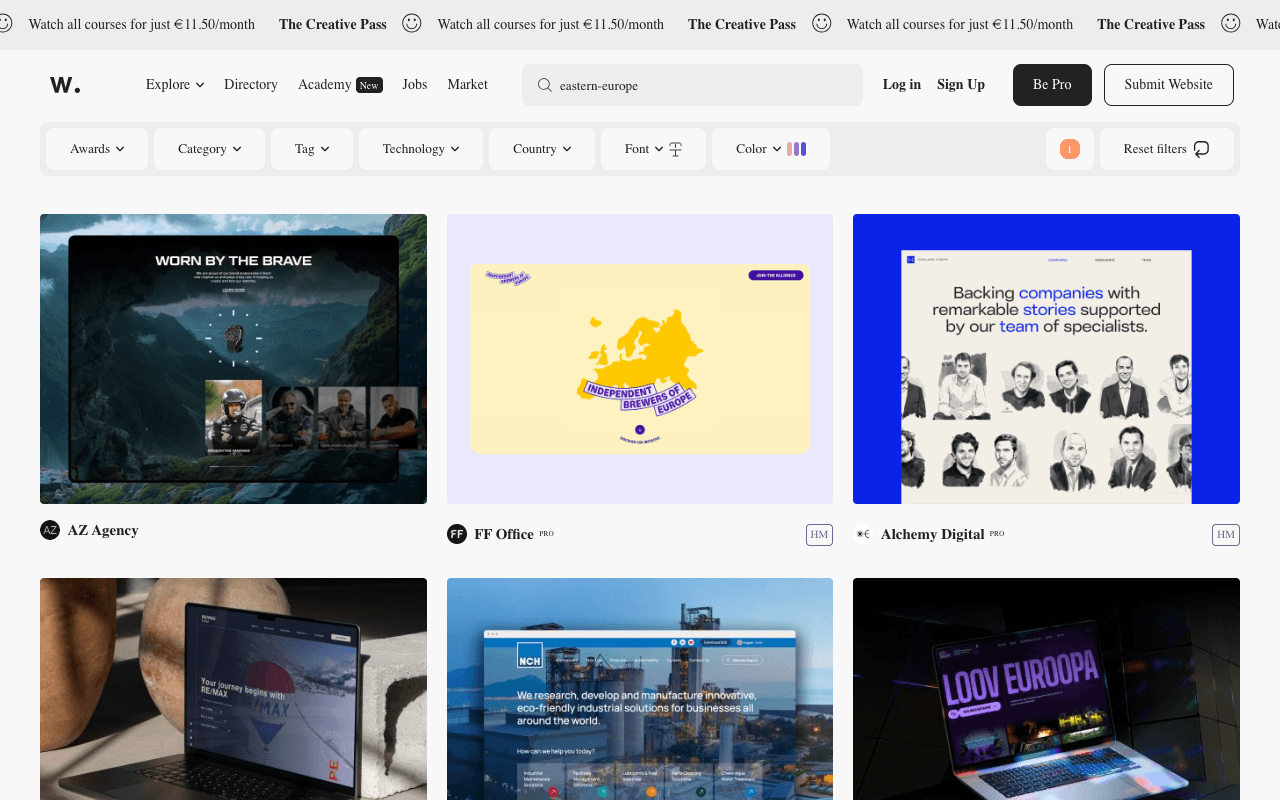This screenshot has width=1280, height=800.
Task: Click the PRO label next to FF Office
Action: point(546,533)
